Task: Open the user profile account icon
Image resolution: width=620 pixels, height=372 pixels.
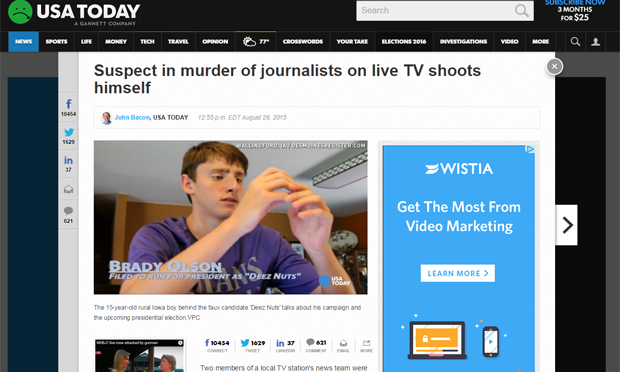Action: pos(595,42)
